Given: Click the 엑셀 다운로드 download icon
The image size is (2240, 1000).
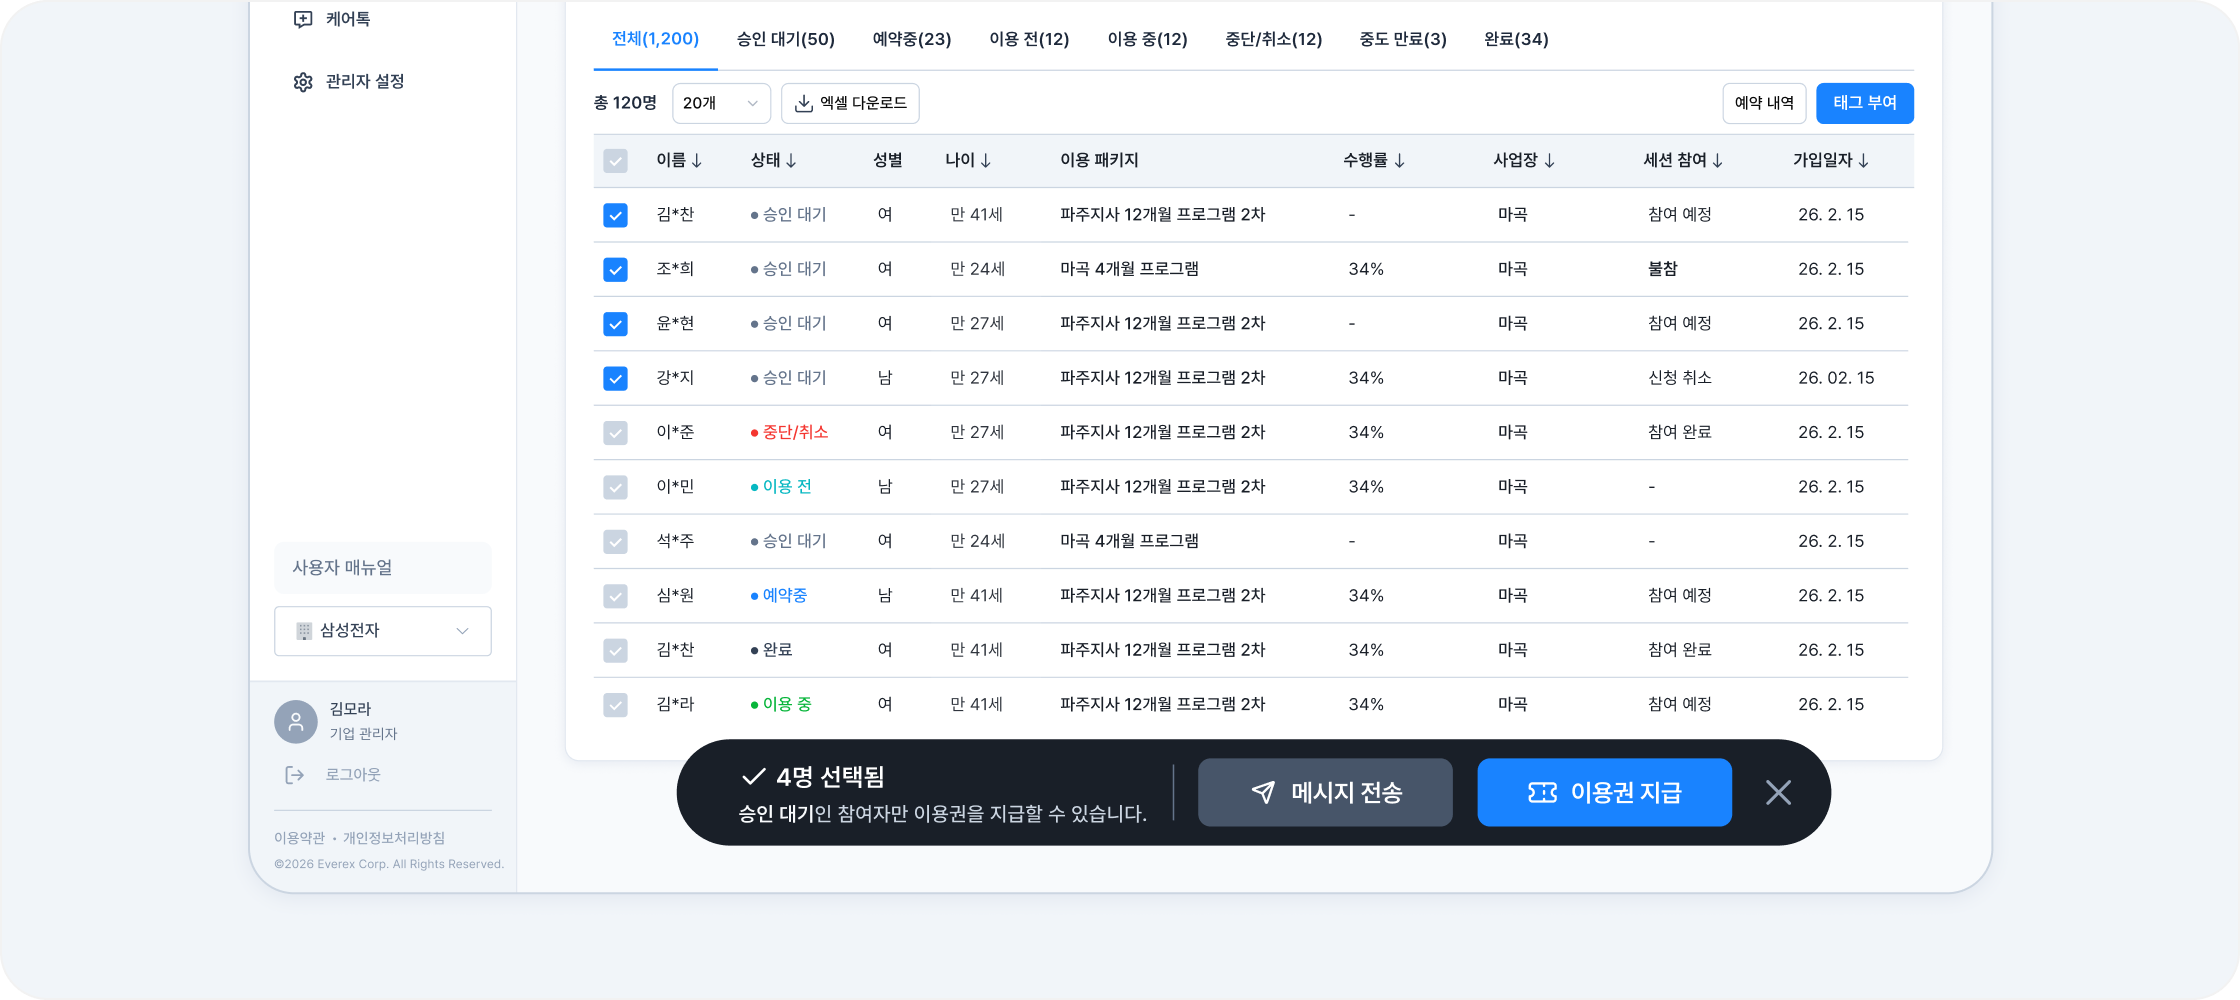Looking at the screenshot, I should coord(804,103).
